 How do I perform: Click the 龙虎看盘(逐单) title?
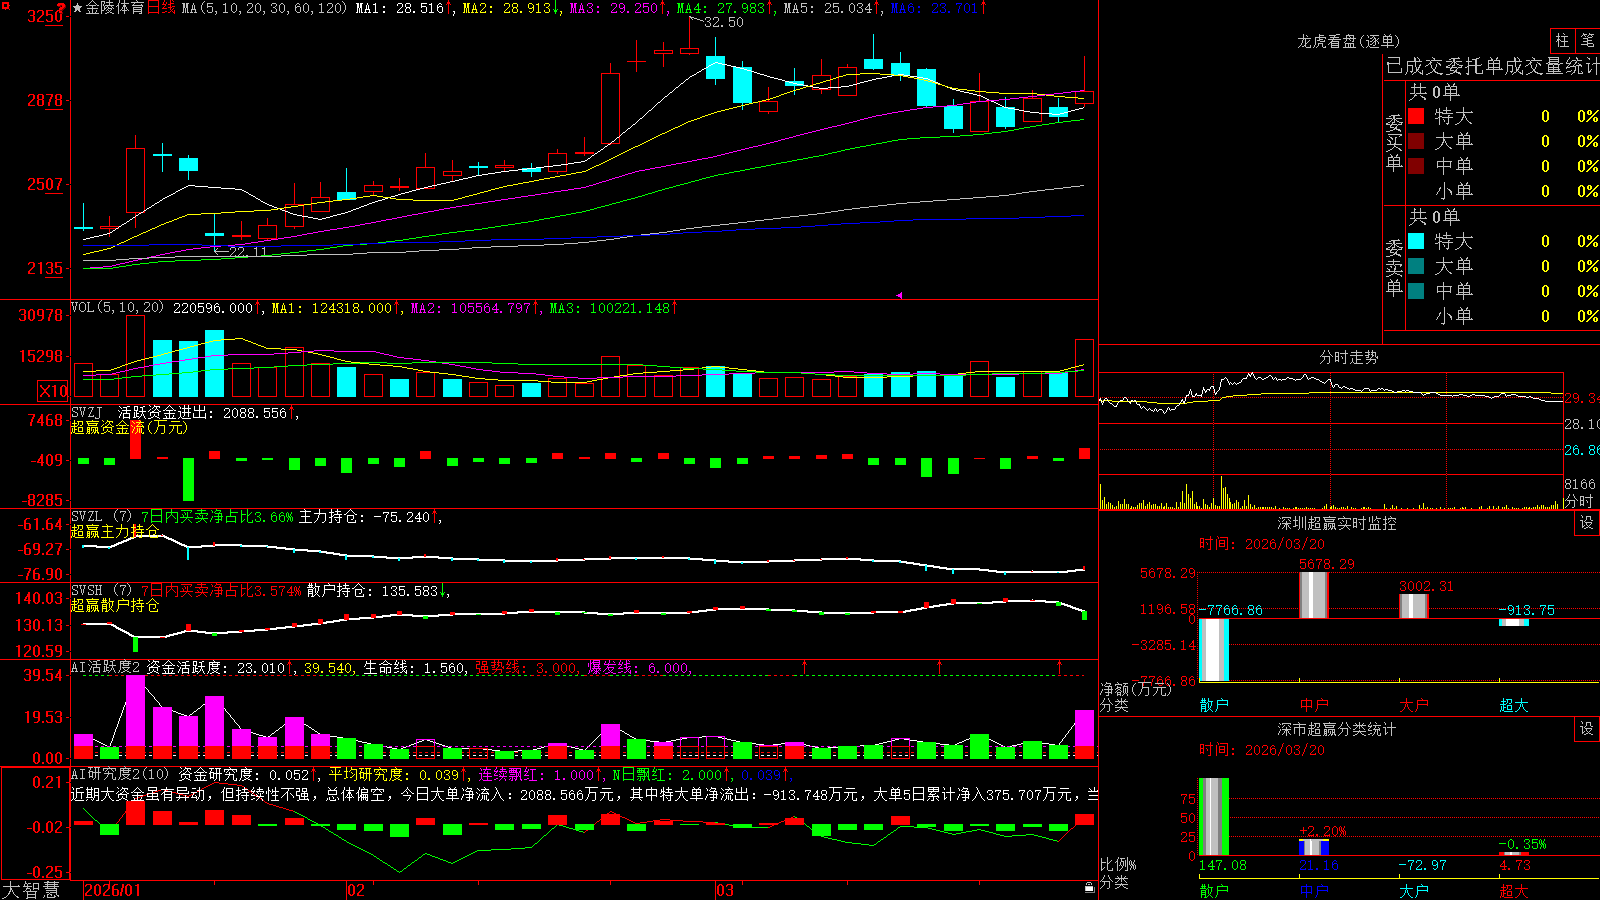click(1348, 41)
